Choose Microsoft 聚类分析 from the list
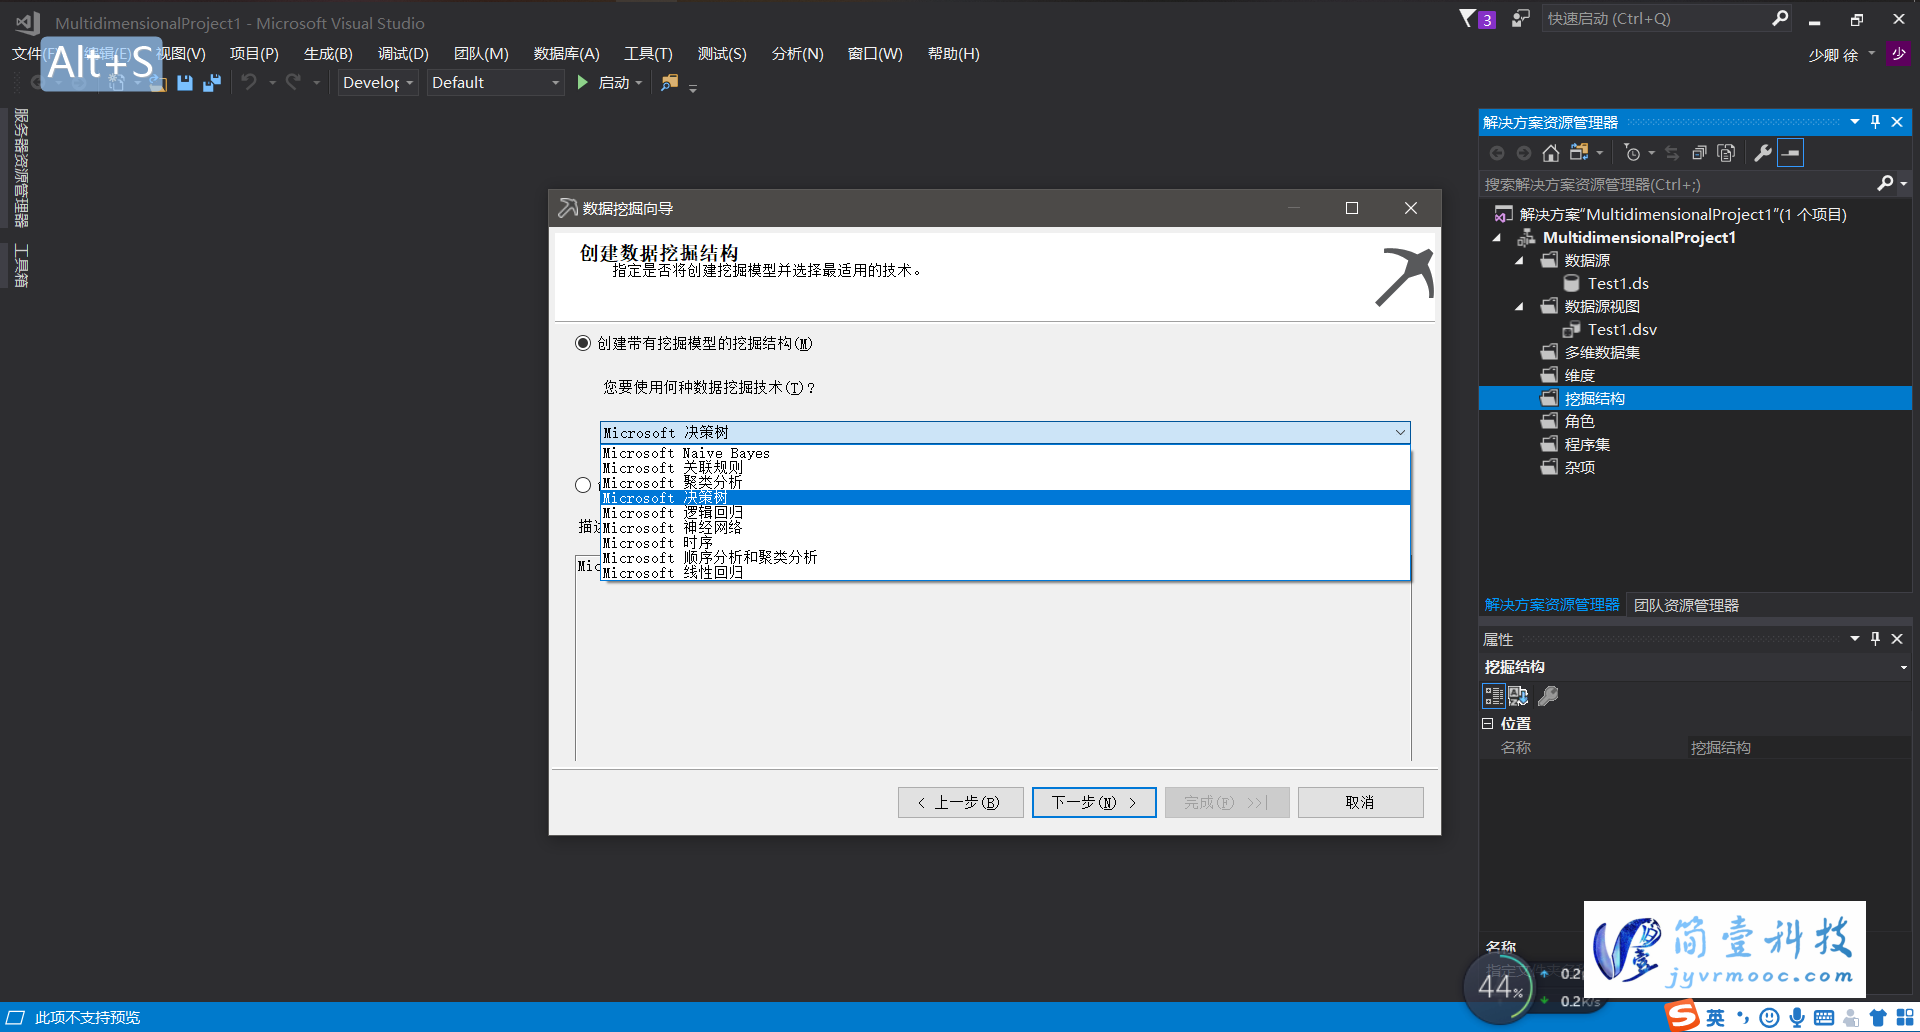This screenshot has height=1032, width=1920. click(1005, 483)
